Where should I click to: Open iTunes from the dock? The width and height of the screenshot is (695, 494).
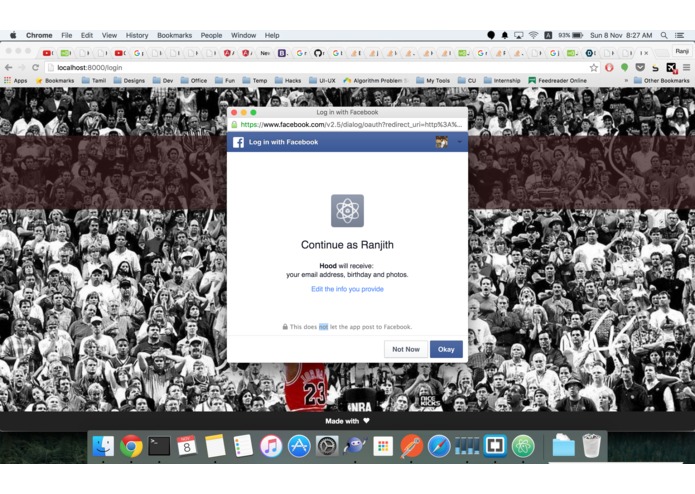(x=271, y=446)
